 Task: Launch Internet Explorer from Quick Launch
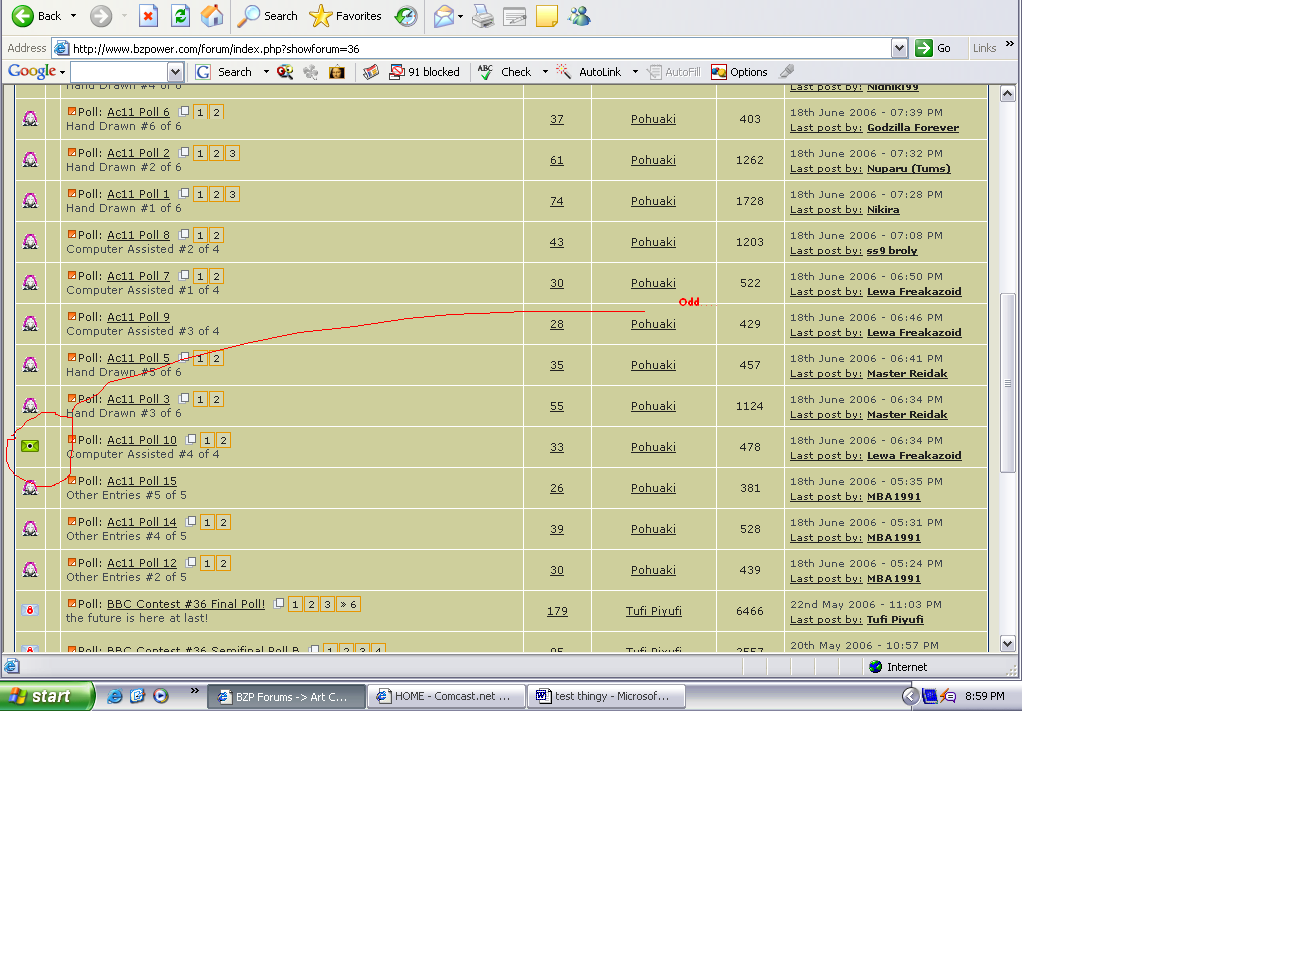pos(115,696)
